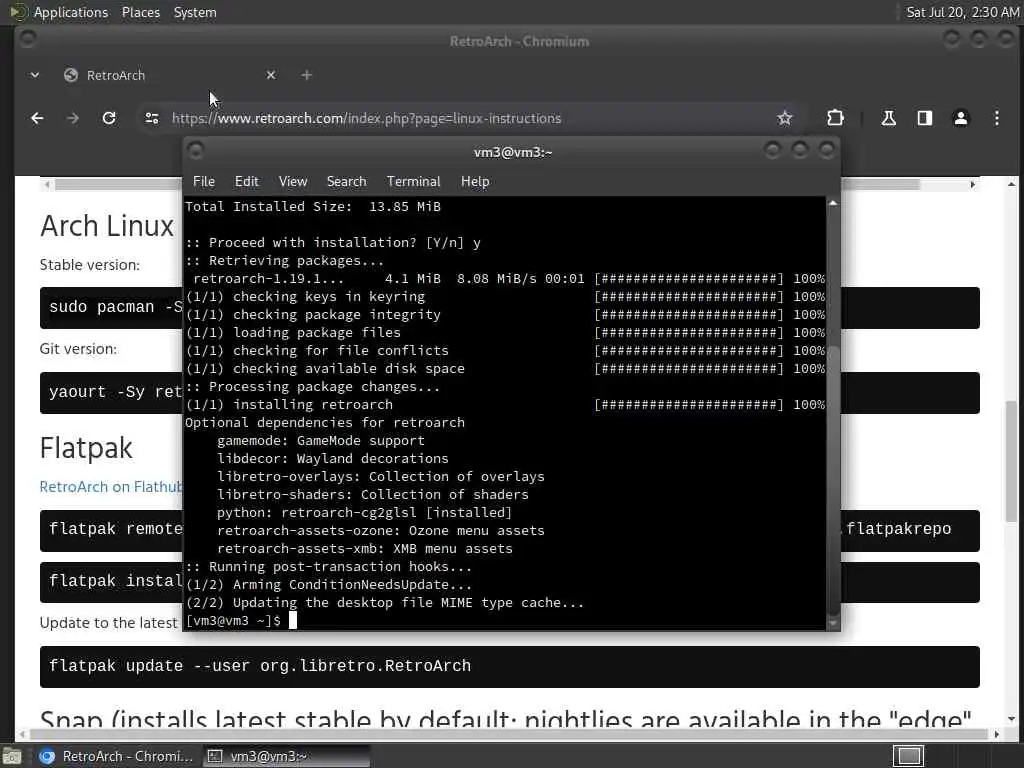Click the 'Stable version:' label
This screenshot has height=768, width=1024.
click(x=89, y=264)
